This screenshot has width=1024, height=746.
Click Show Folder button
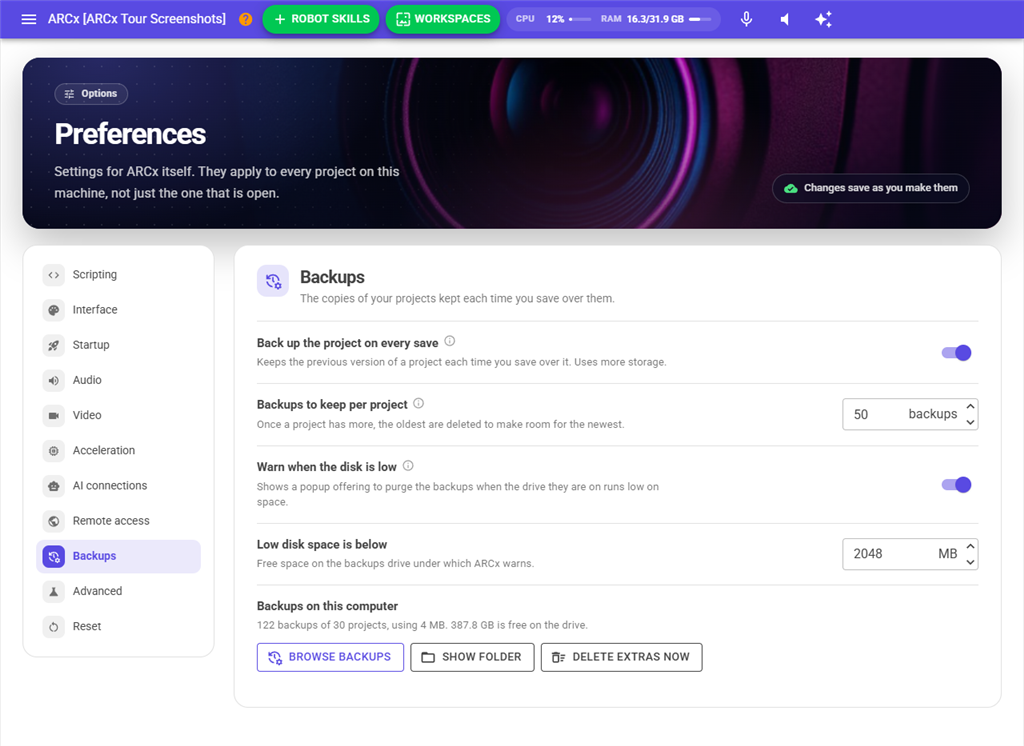(472, 657)
